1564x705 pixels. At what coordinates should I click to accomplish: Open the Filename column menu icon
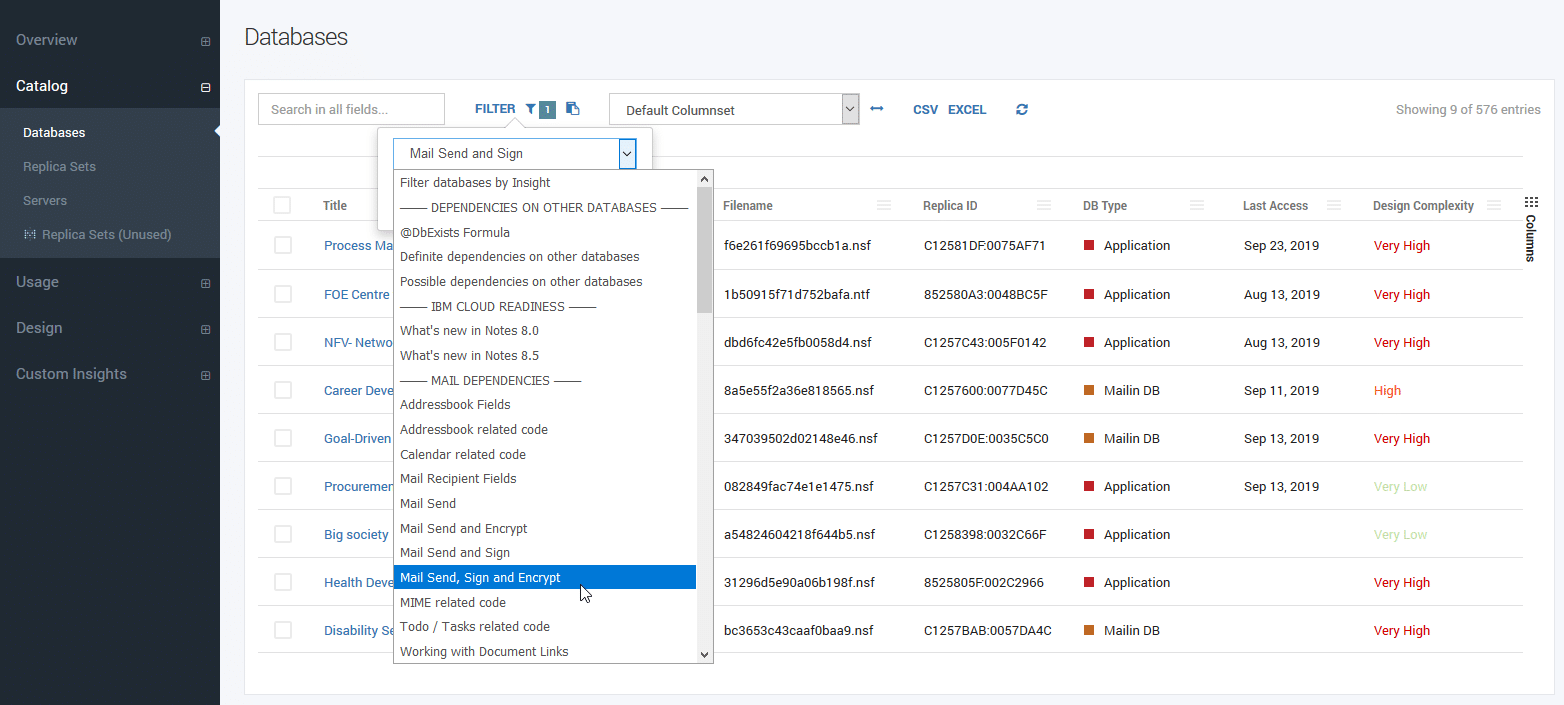[883, 205]
